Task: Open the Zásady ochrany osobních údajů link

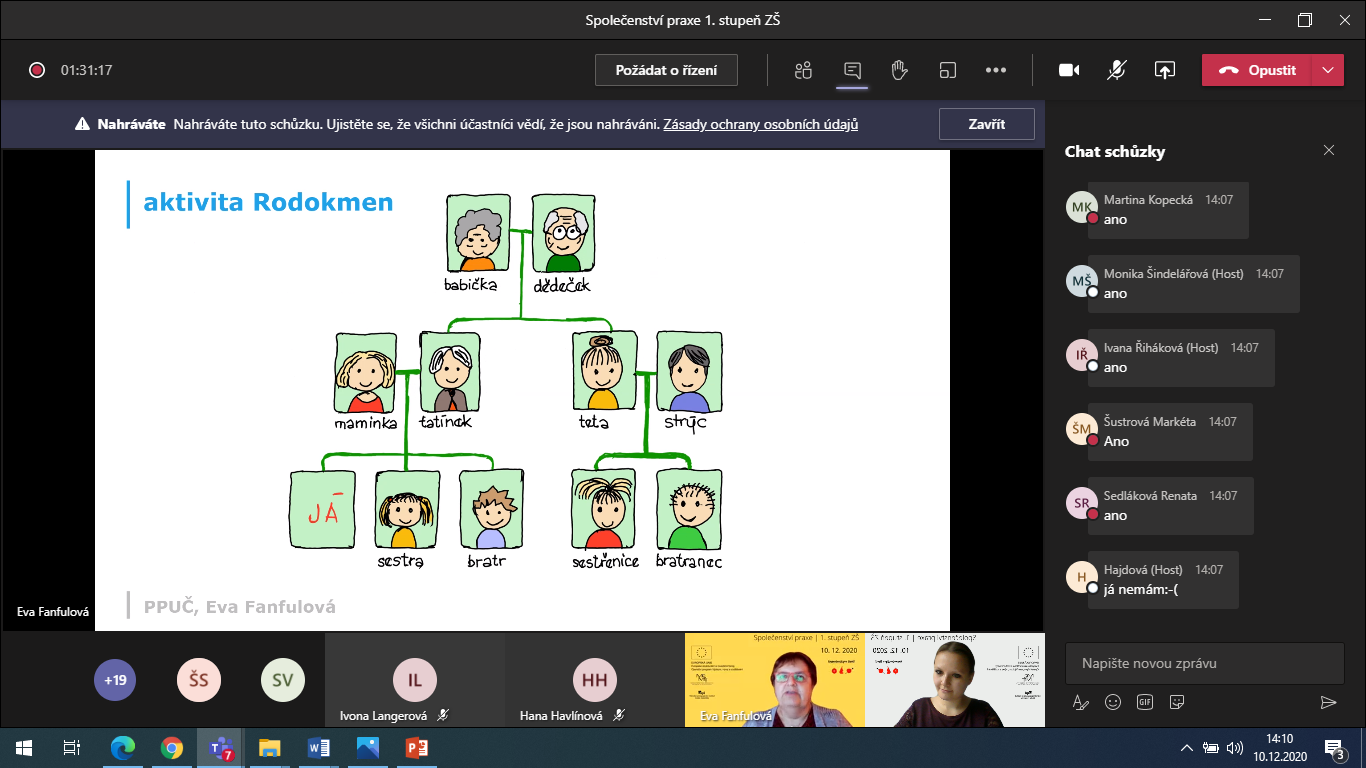Action: pos(760,125)
